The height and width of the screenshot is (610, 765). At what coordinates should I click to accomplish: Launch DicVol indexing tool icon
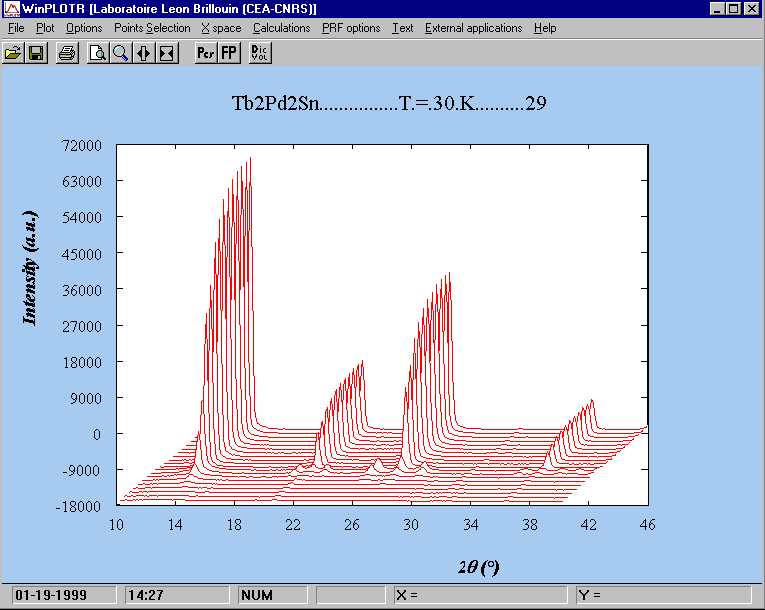[x=260, y=53]
